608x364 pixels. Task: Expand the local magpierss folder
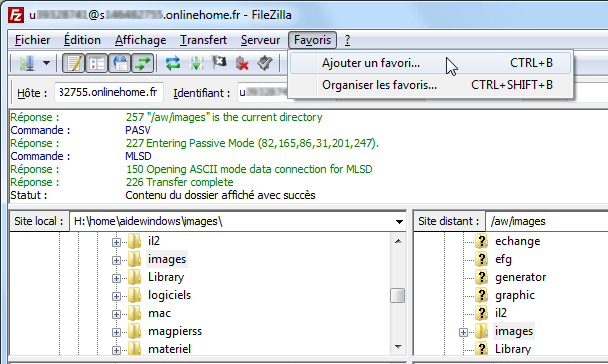(x=116, y=332)
